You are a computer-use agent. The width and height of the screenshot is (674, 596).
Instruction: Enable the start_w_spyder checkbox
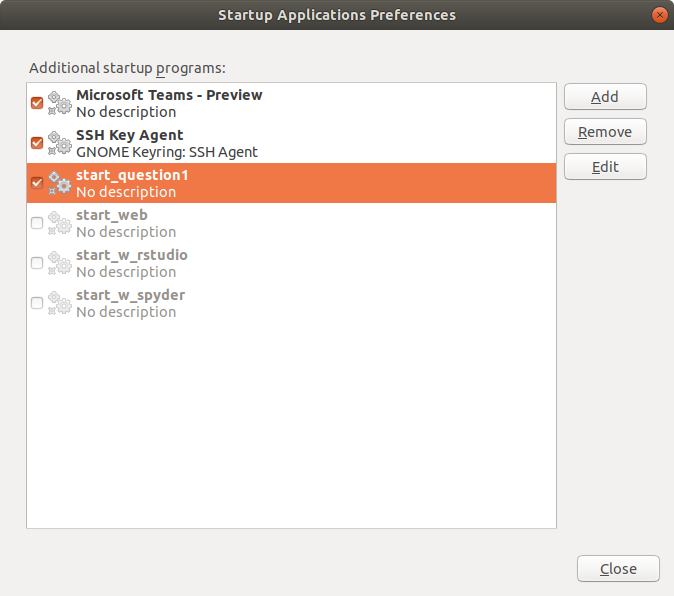click(37, 303)
